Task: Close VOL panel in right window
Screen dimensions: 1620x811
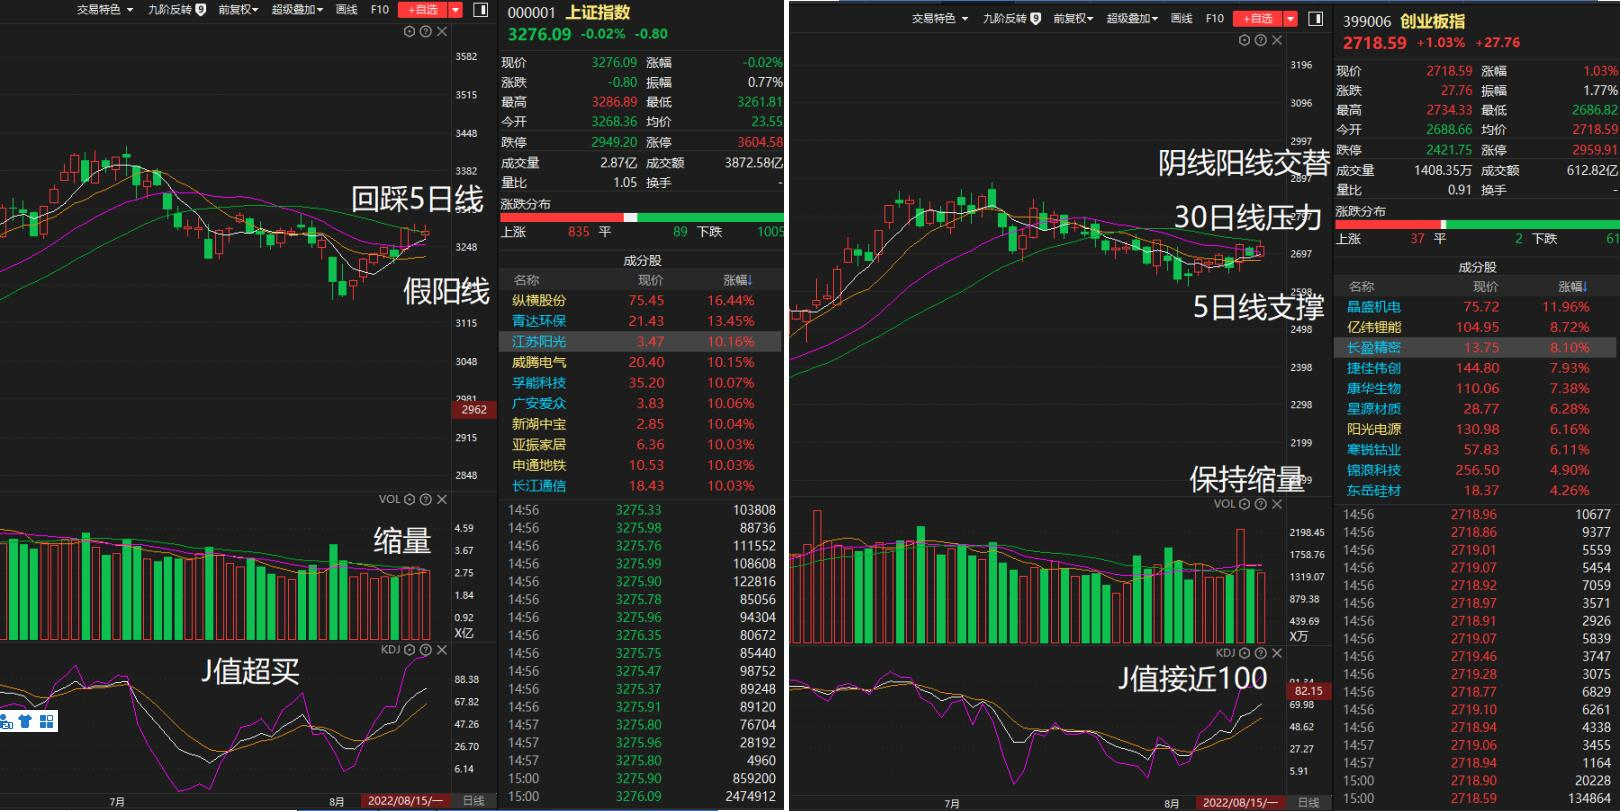Action: point(1277,504)
